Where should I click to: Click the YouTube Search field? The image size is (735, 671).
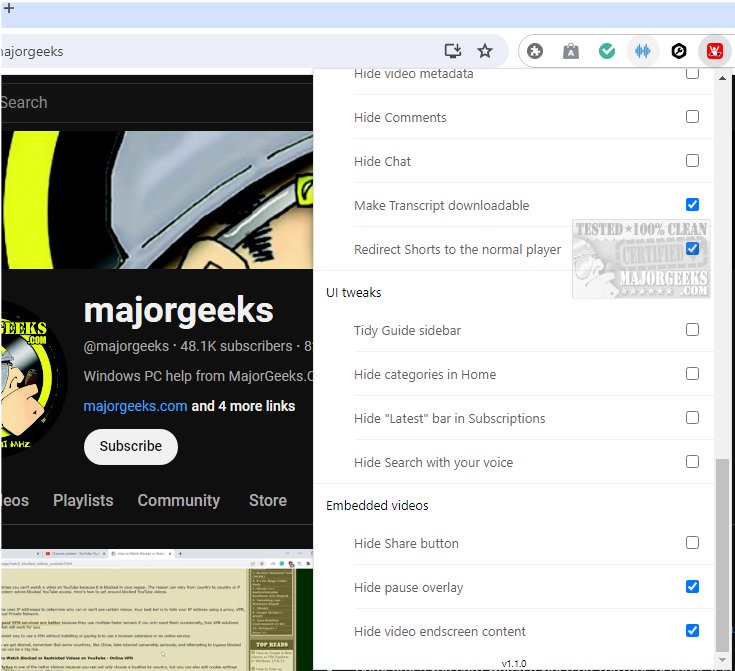pos(157,103)
